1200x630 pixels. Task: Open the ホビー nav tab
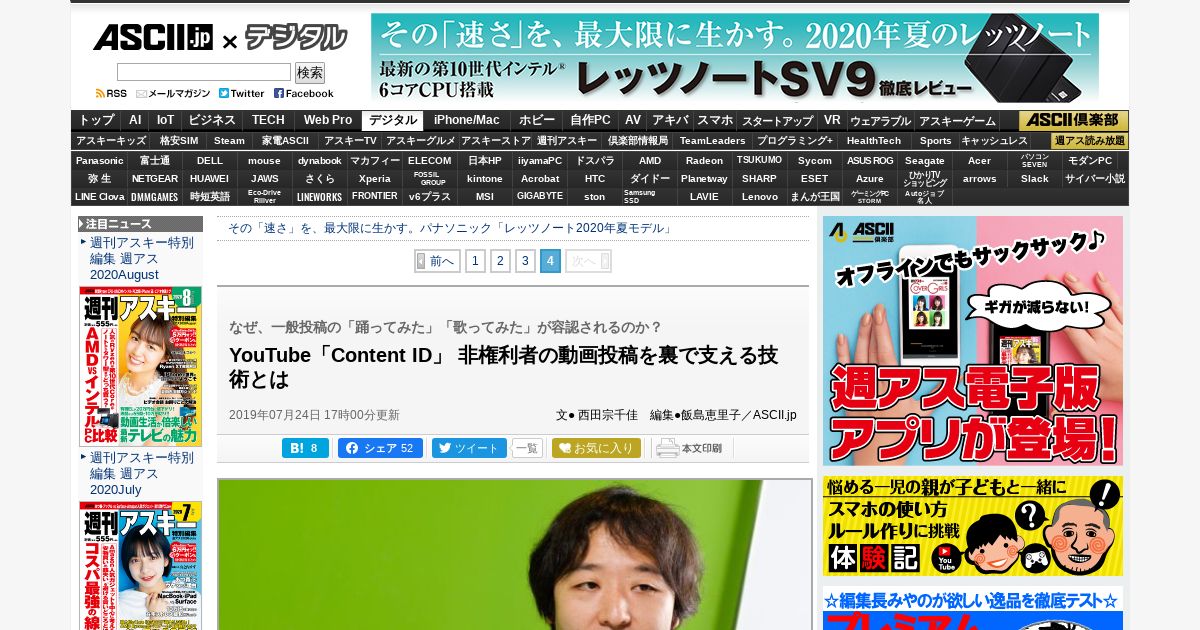tap(536, 120)
